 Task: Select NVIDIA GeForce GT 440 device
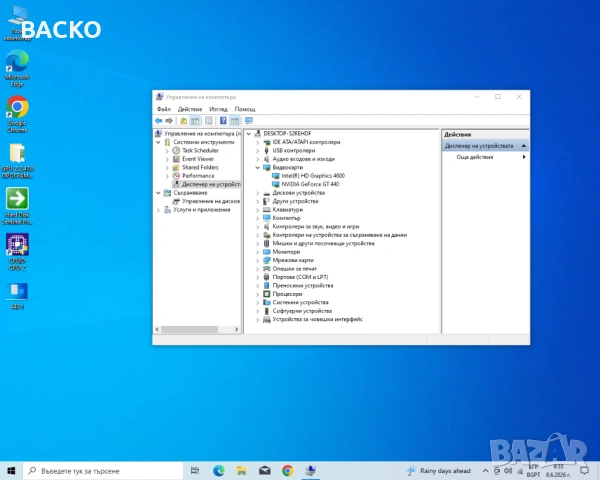pyautogui.click(x=310, y=184)
